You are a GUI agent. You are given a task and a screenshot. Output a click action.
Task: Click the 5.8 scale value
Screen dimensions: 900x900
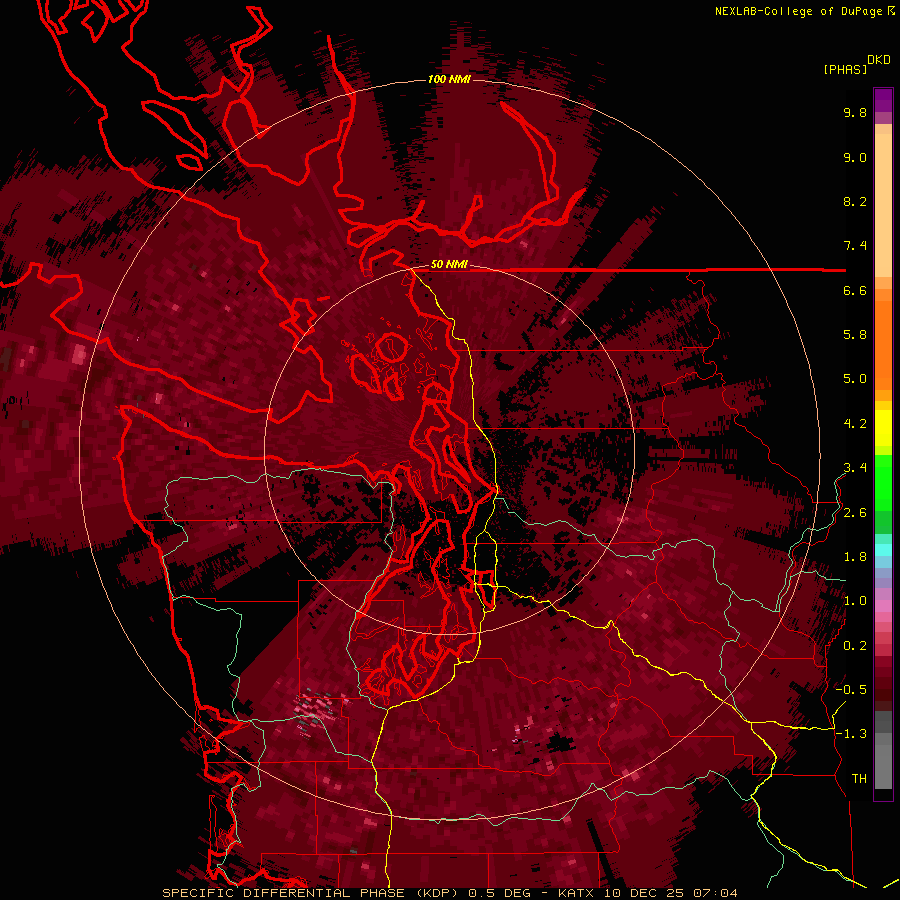pos(855,335)
